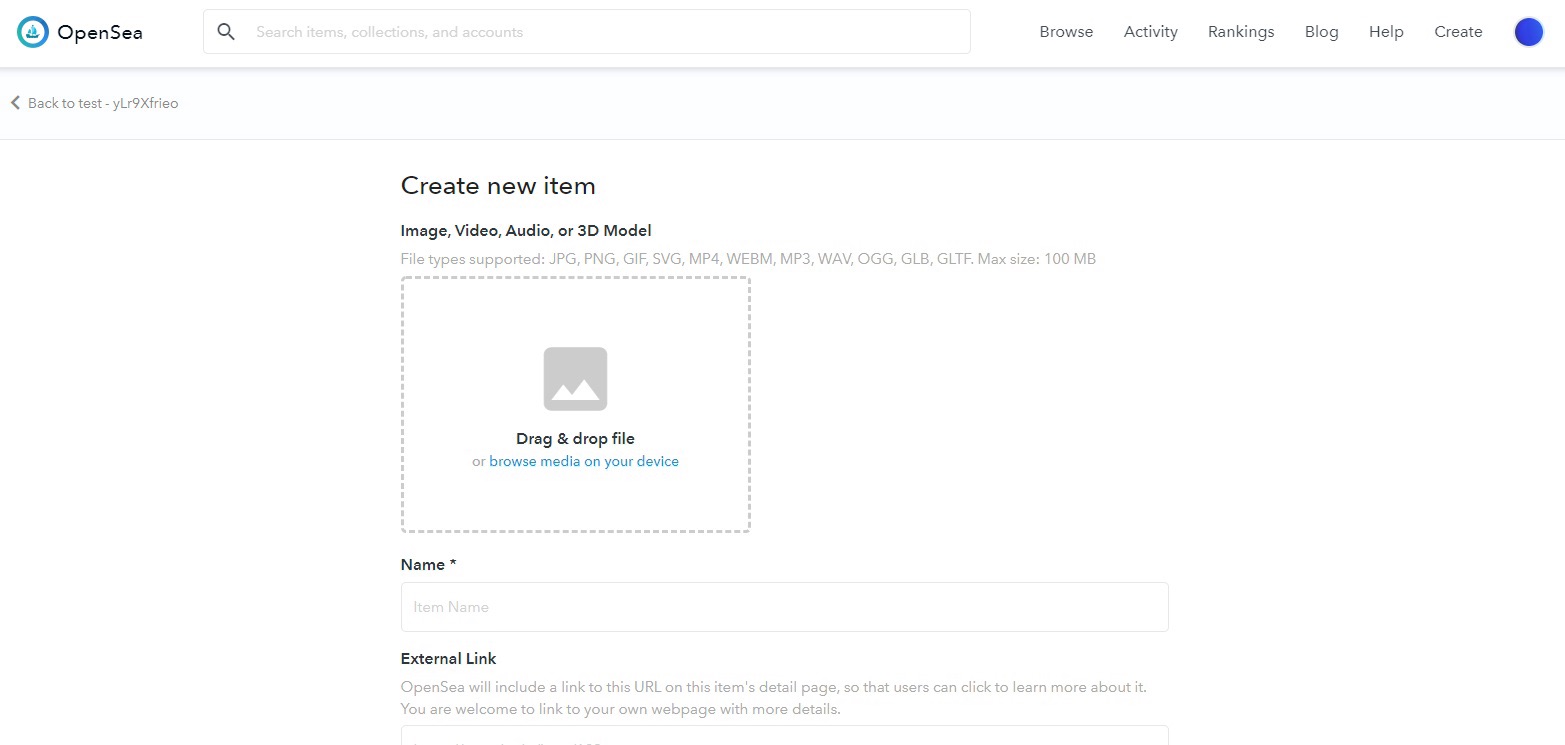Click the Drag & drop file label
This screenshot has height=745, width=1565.
575,438
